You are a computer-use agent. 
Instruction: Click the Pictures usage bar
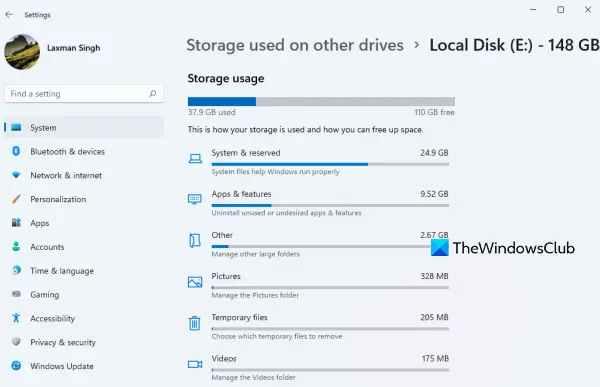click(x=330, y=287)
